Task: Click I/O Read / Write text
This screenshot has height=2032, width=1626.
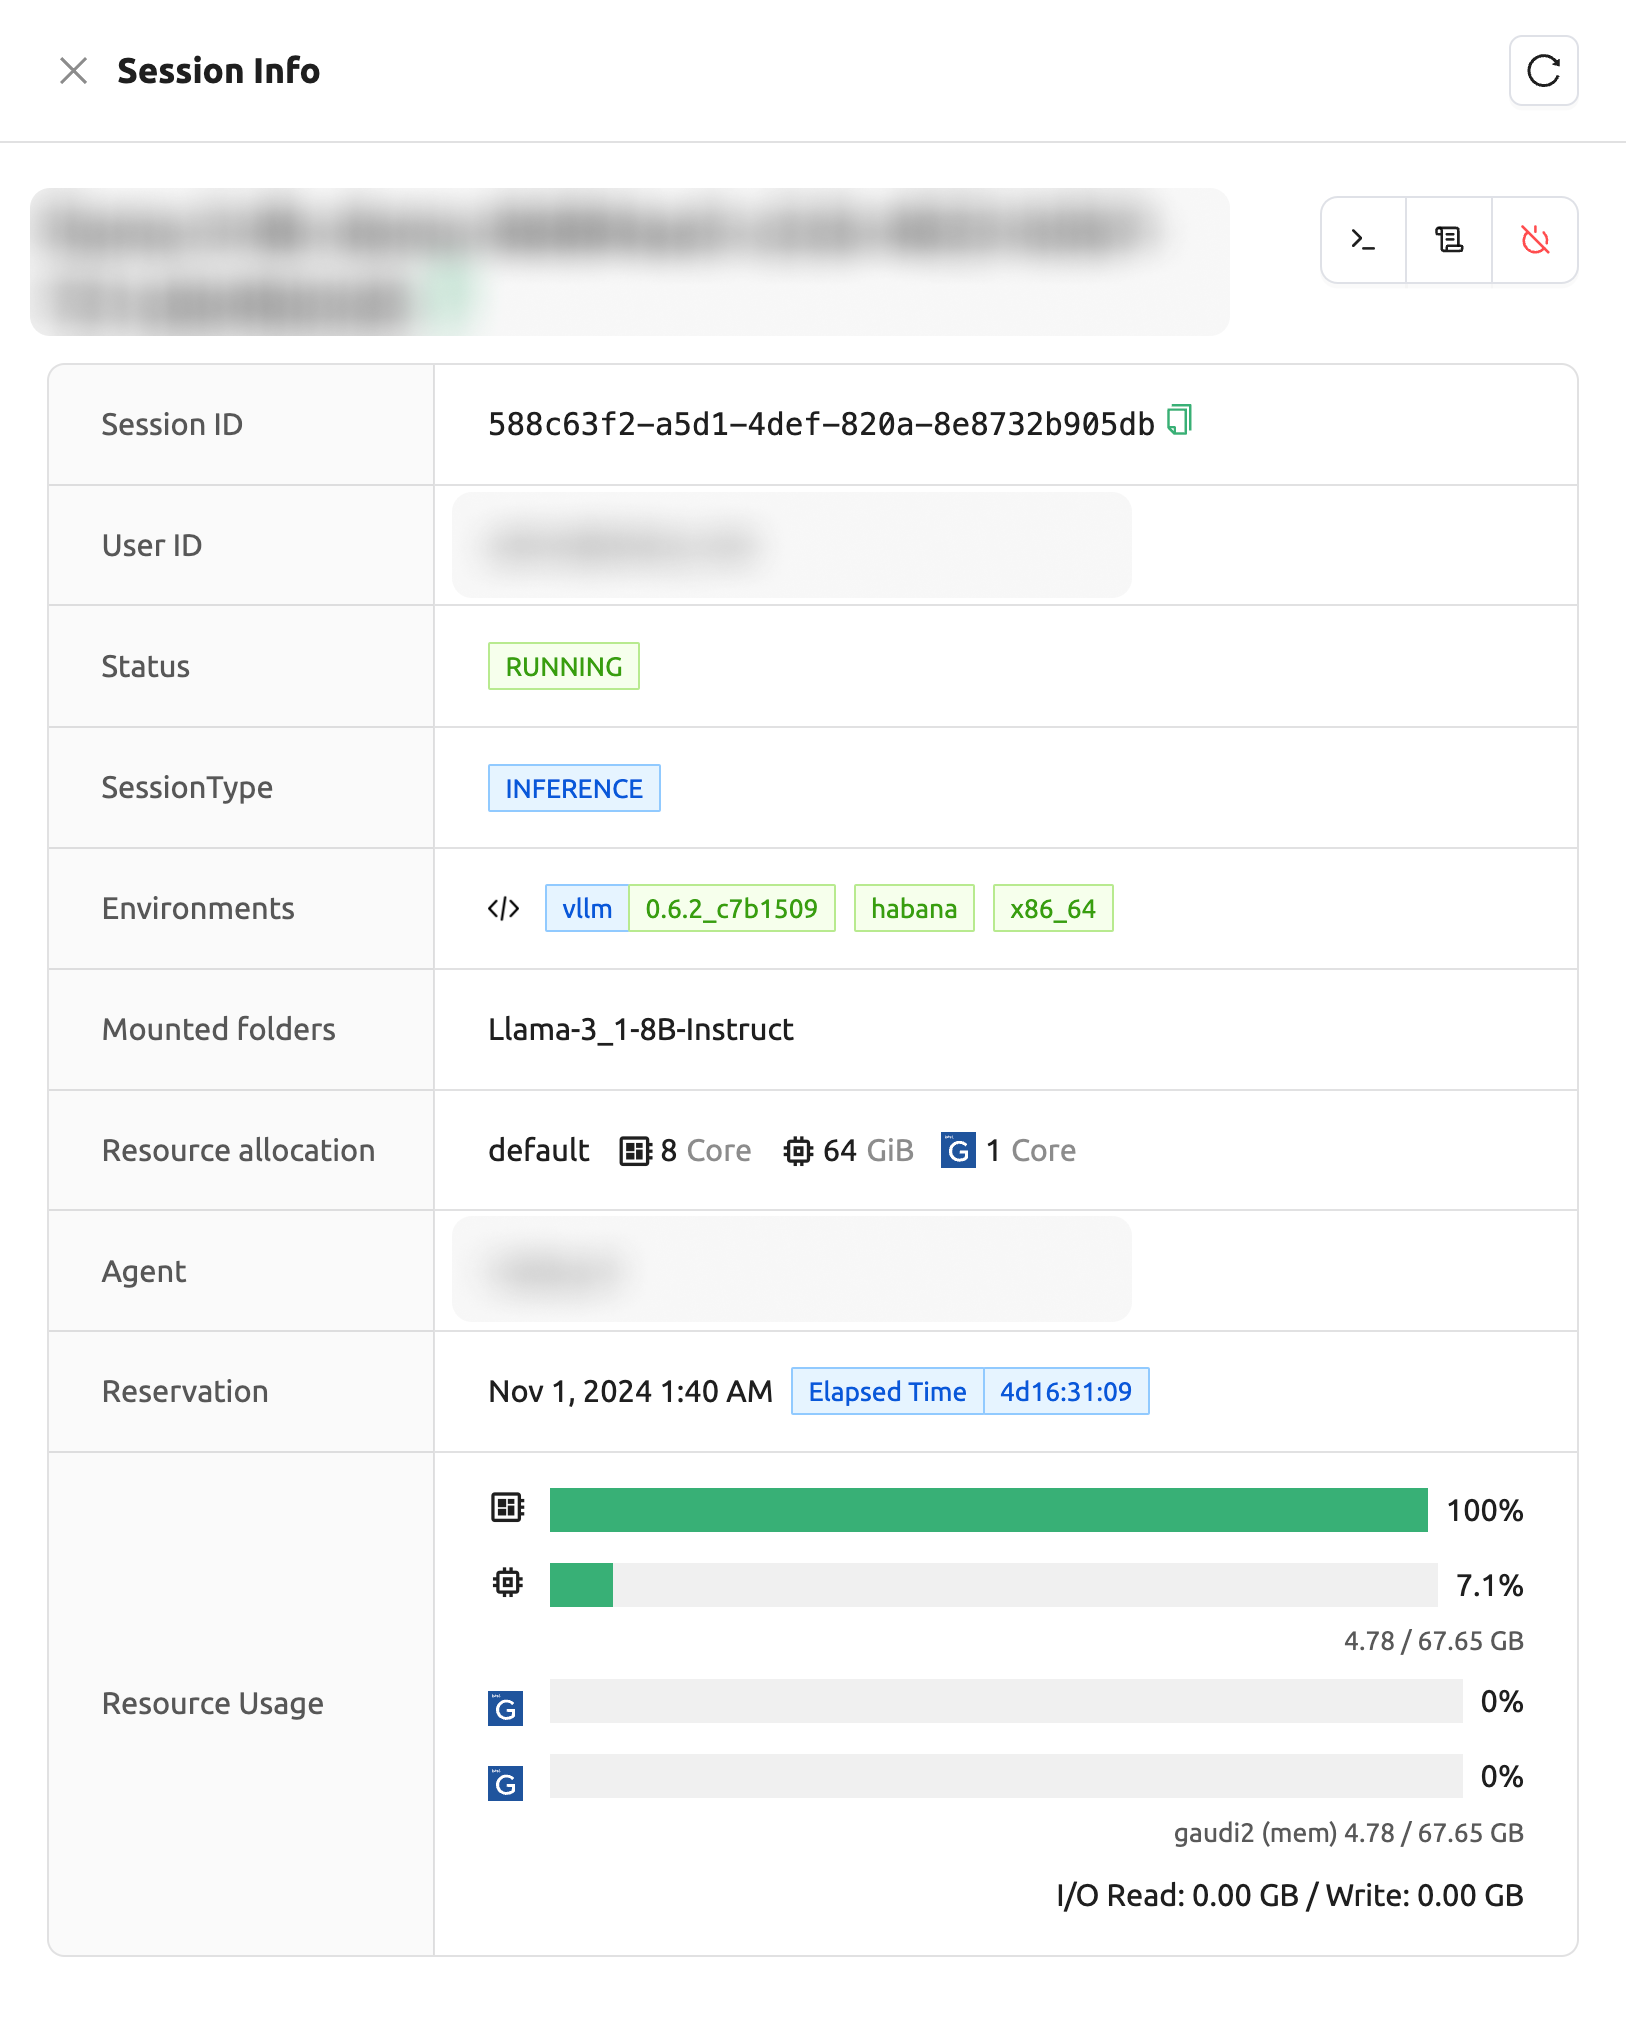Action: pos(1290,1895)
